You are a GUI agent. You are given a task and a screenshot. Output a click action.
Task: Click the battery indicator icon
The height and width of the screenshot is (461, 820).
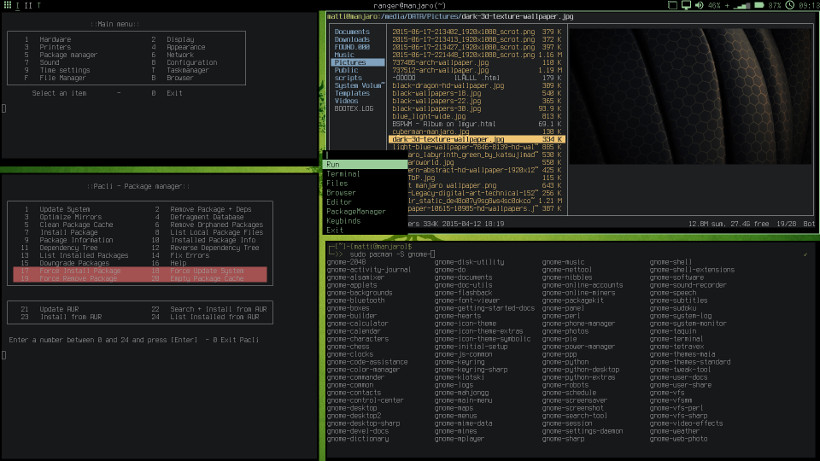click(758, 6)
